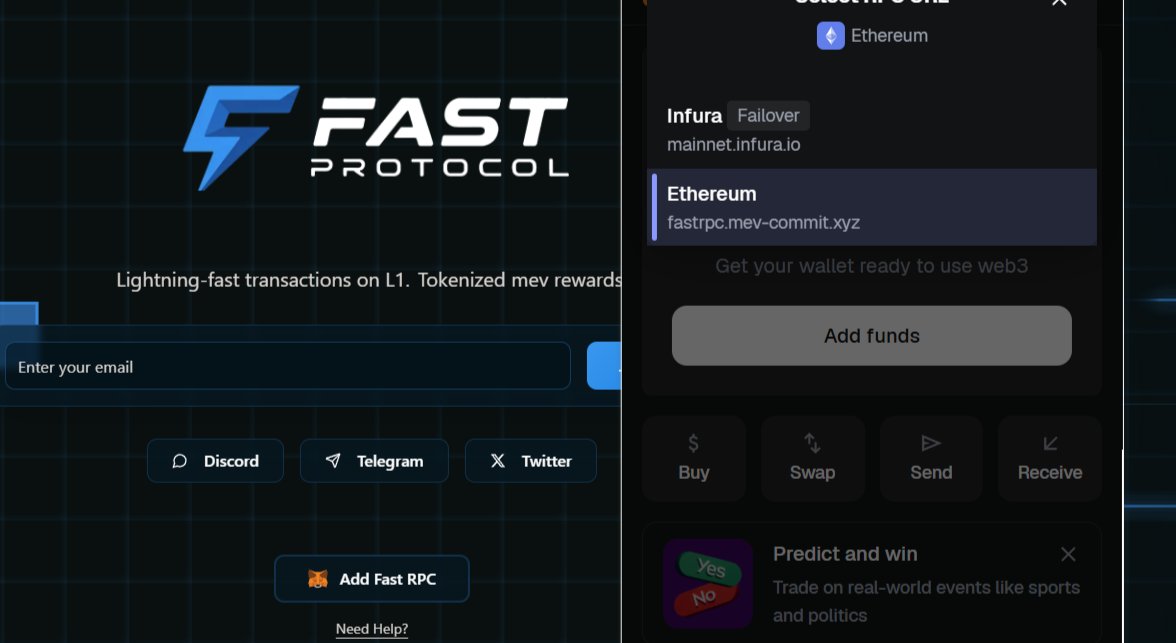Click the Receive action tile
Image resolution: width=1176 pixels, height=643 pixels.
click(x=1050, y=458)
